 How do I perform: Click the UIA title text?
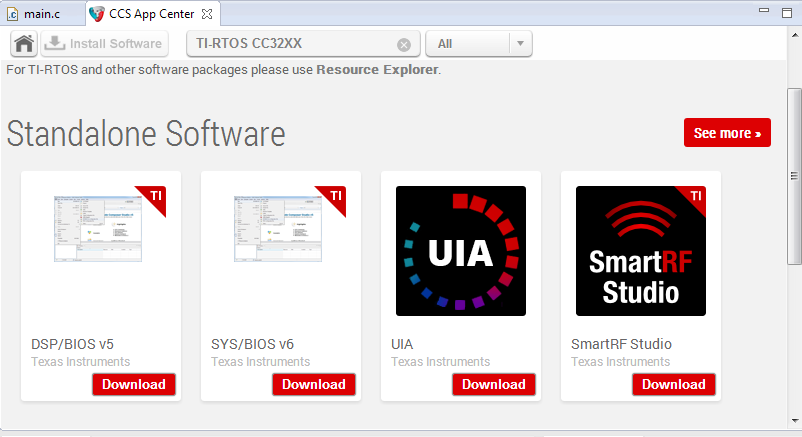click(402, 344)
